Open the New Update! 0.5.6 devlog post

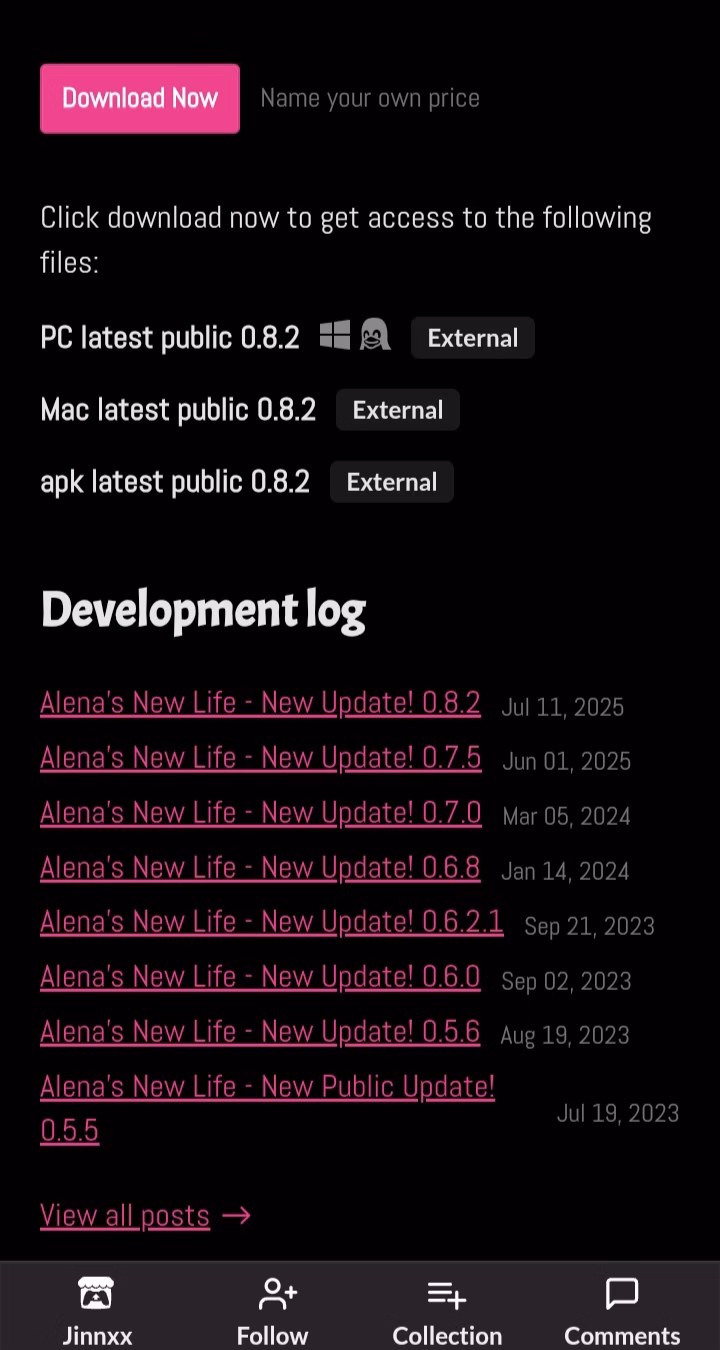pyautogui.click(x=260, y=1031)
